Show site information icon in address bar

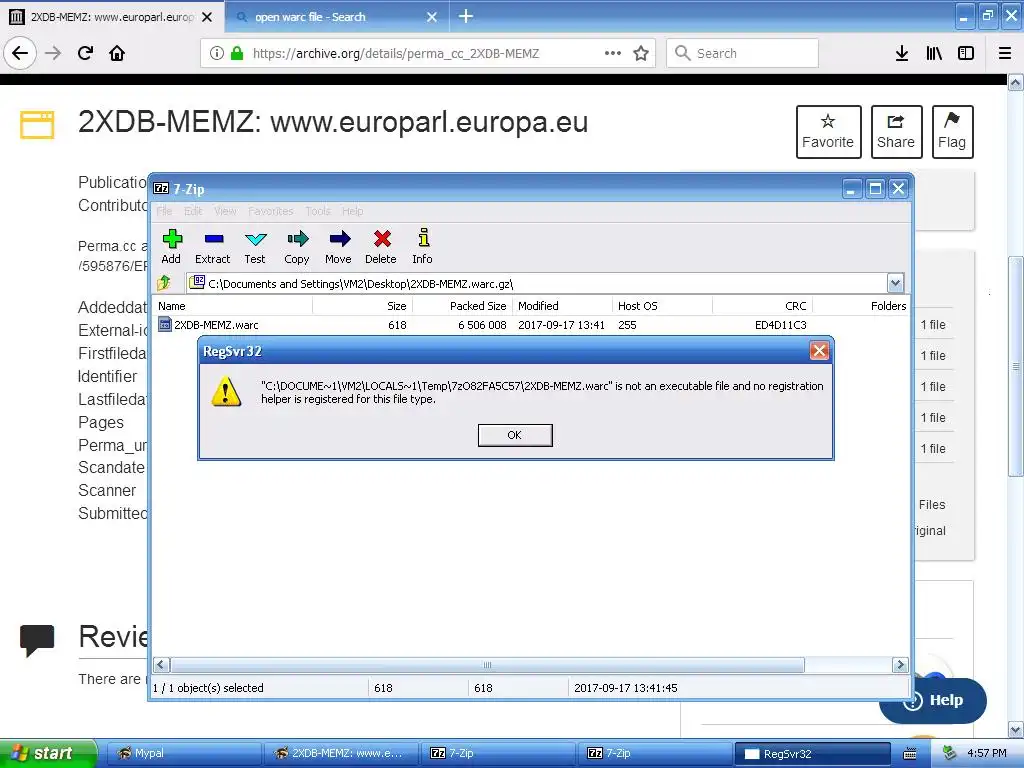217,53
